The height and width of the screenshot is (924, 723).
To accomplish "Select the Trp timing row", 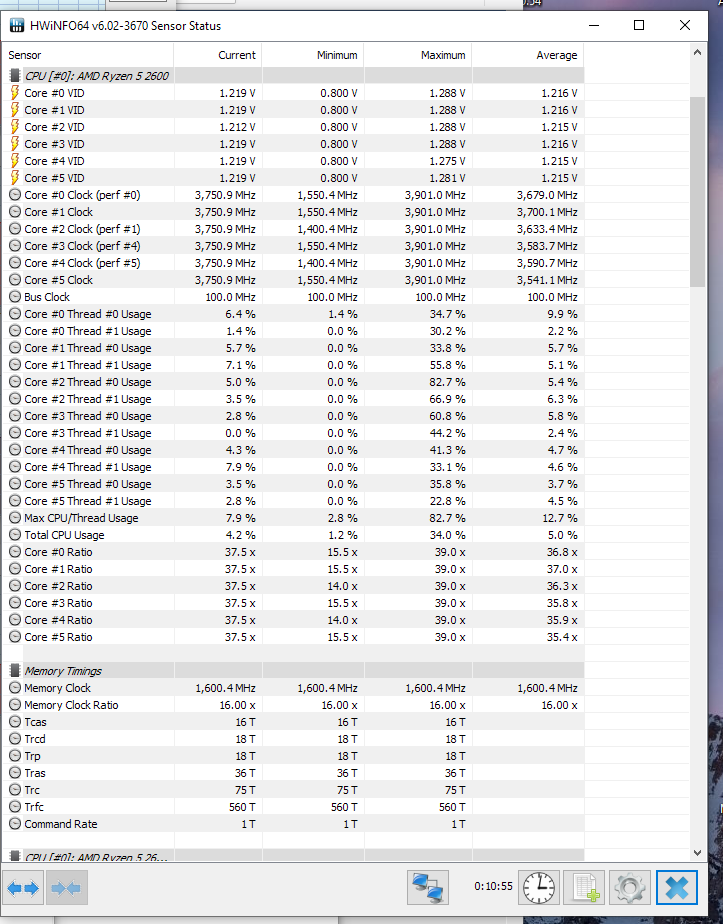I will coord(293,756).
